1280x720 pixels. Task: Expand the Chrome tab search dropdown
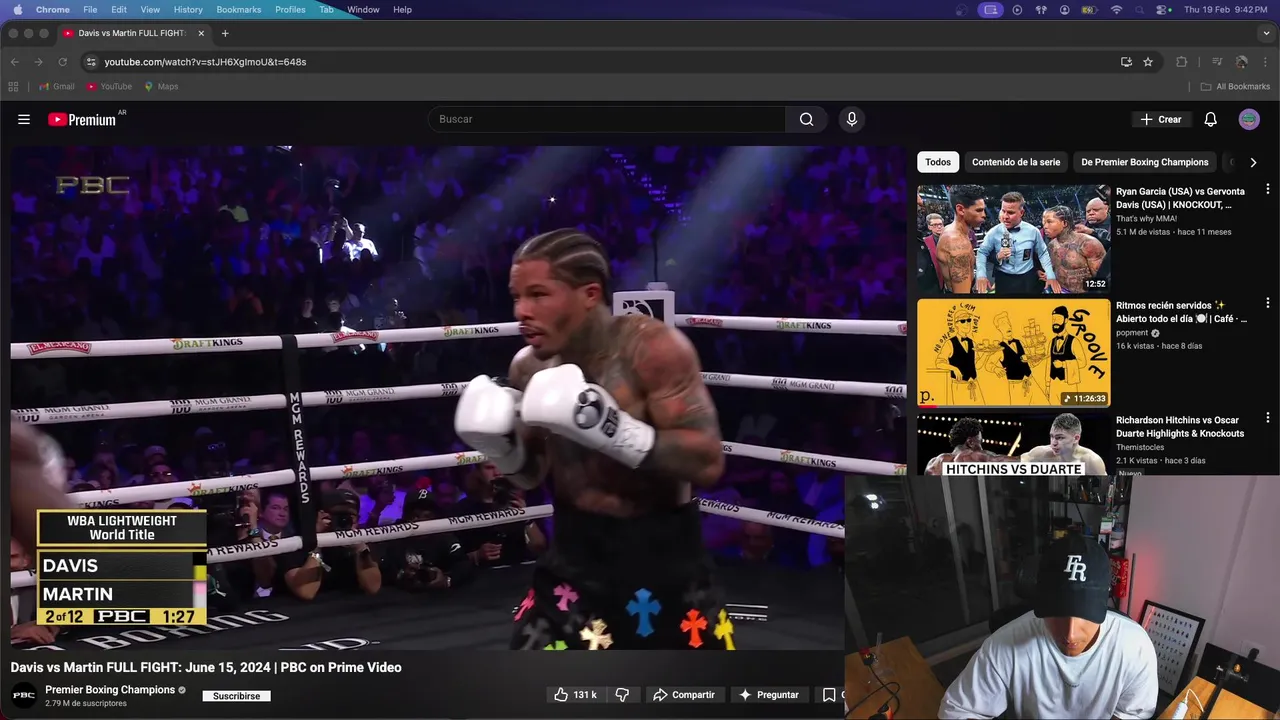pos(1267,33)
